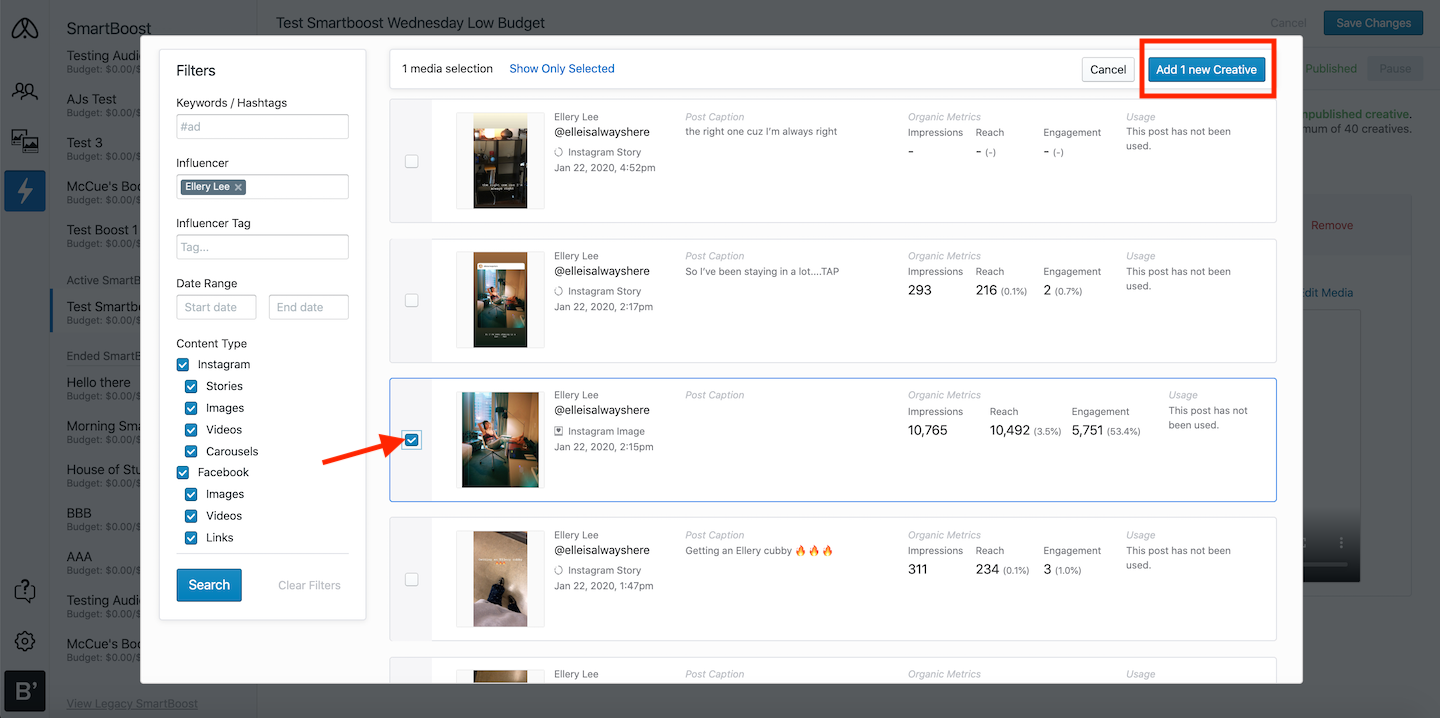This screenshot has width=1440, height=718.
Task: Click the Influencer Tag input field
Action: [262, 247]
